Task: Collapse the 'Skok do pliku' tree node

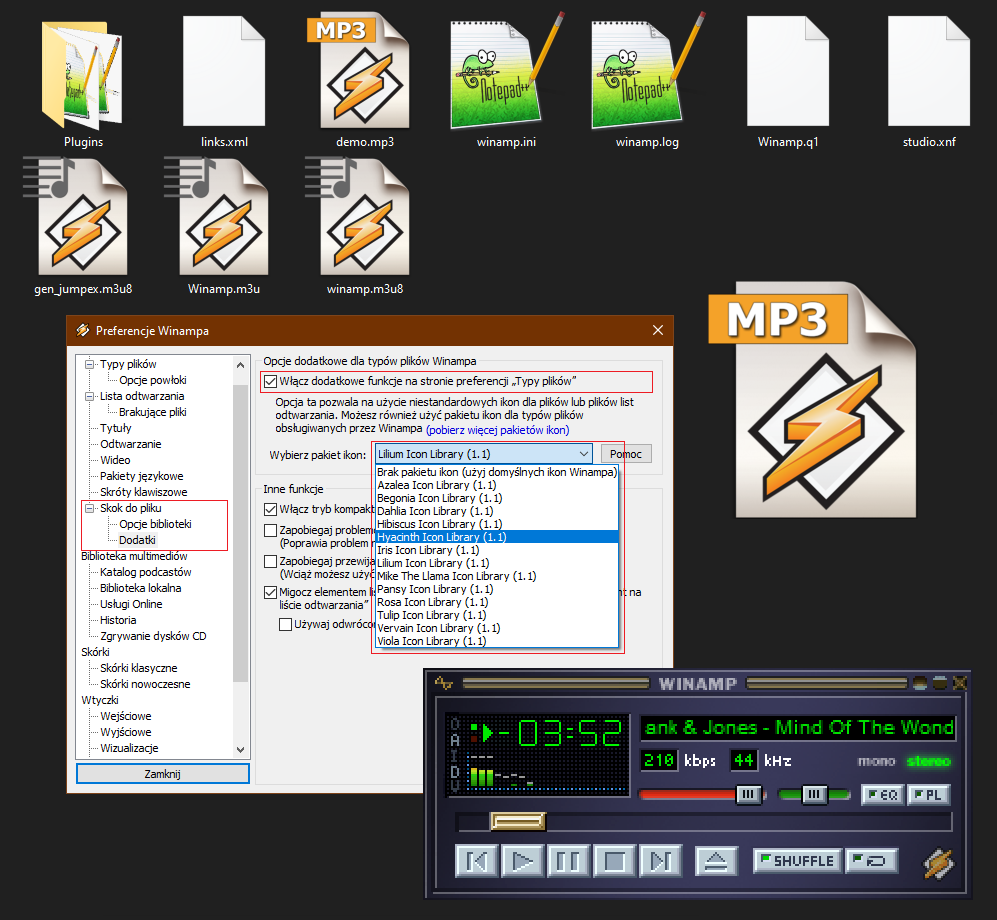Action: tap(90, 508)
